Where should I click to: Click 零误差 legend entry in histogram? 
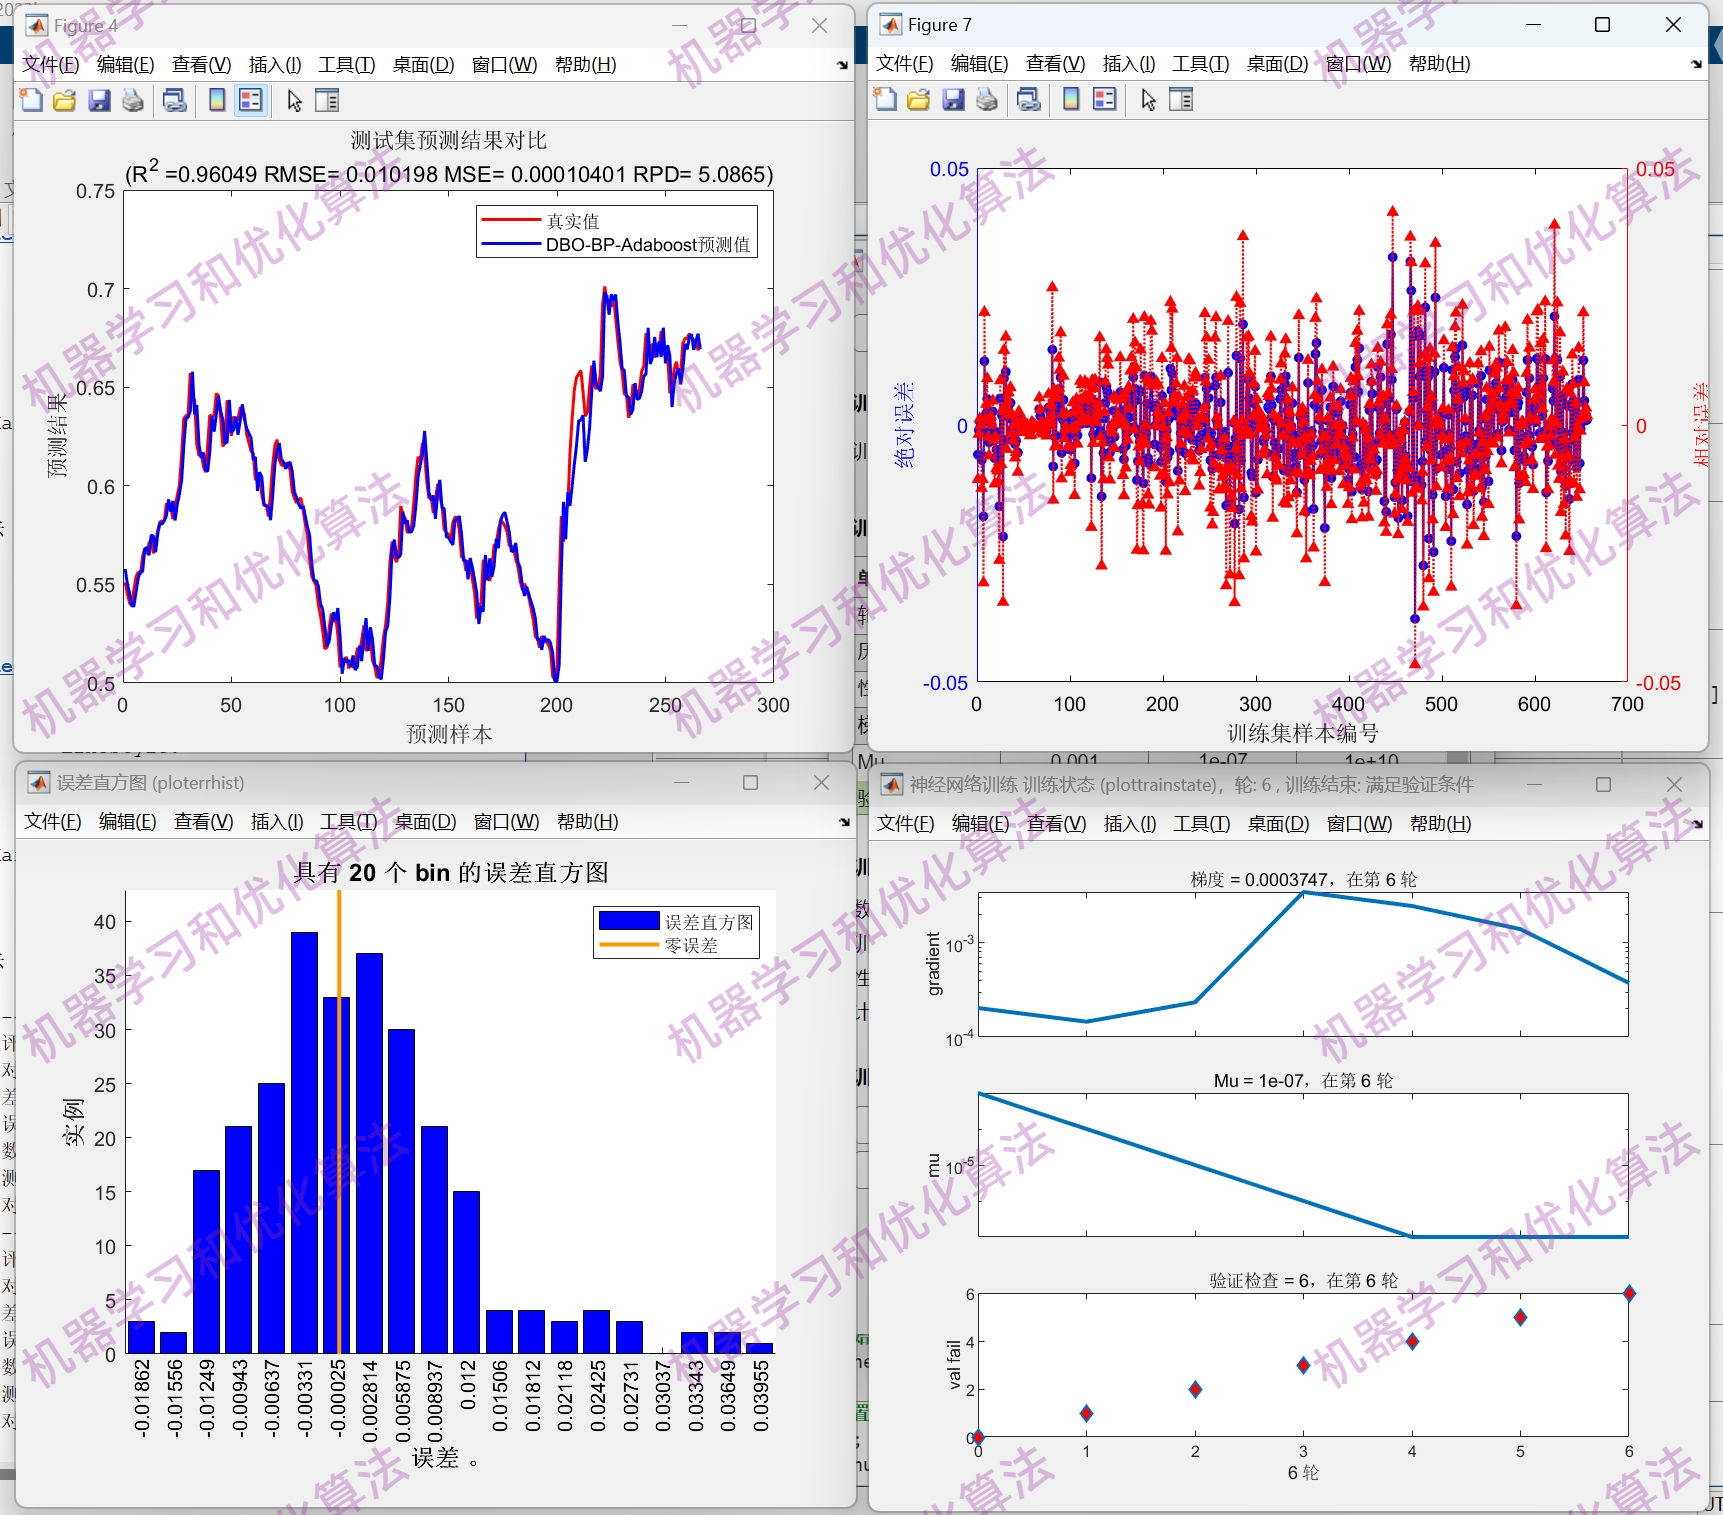tap(691, 946)
